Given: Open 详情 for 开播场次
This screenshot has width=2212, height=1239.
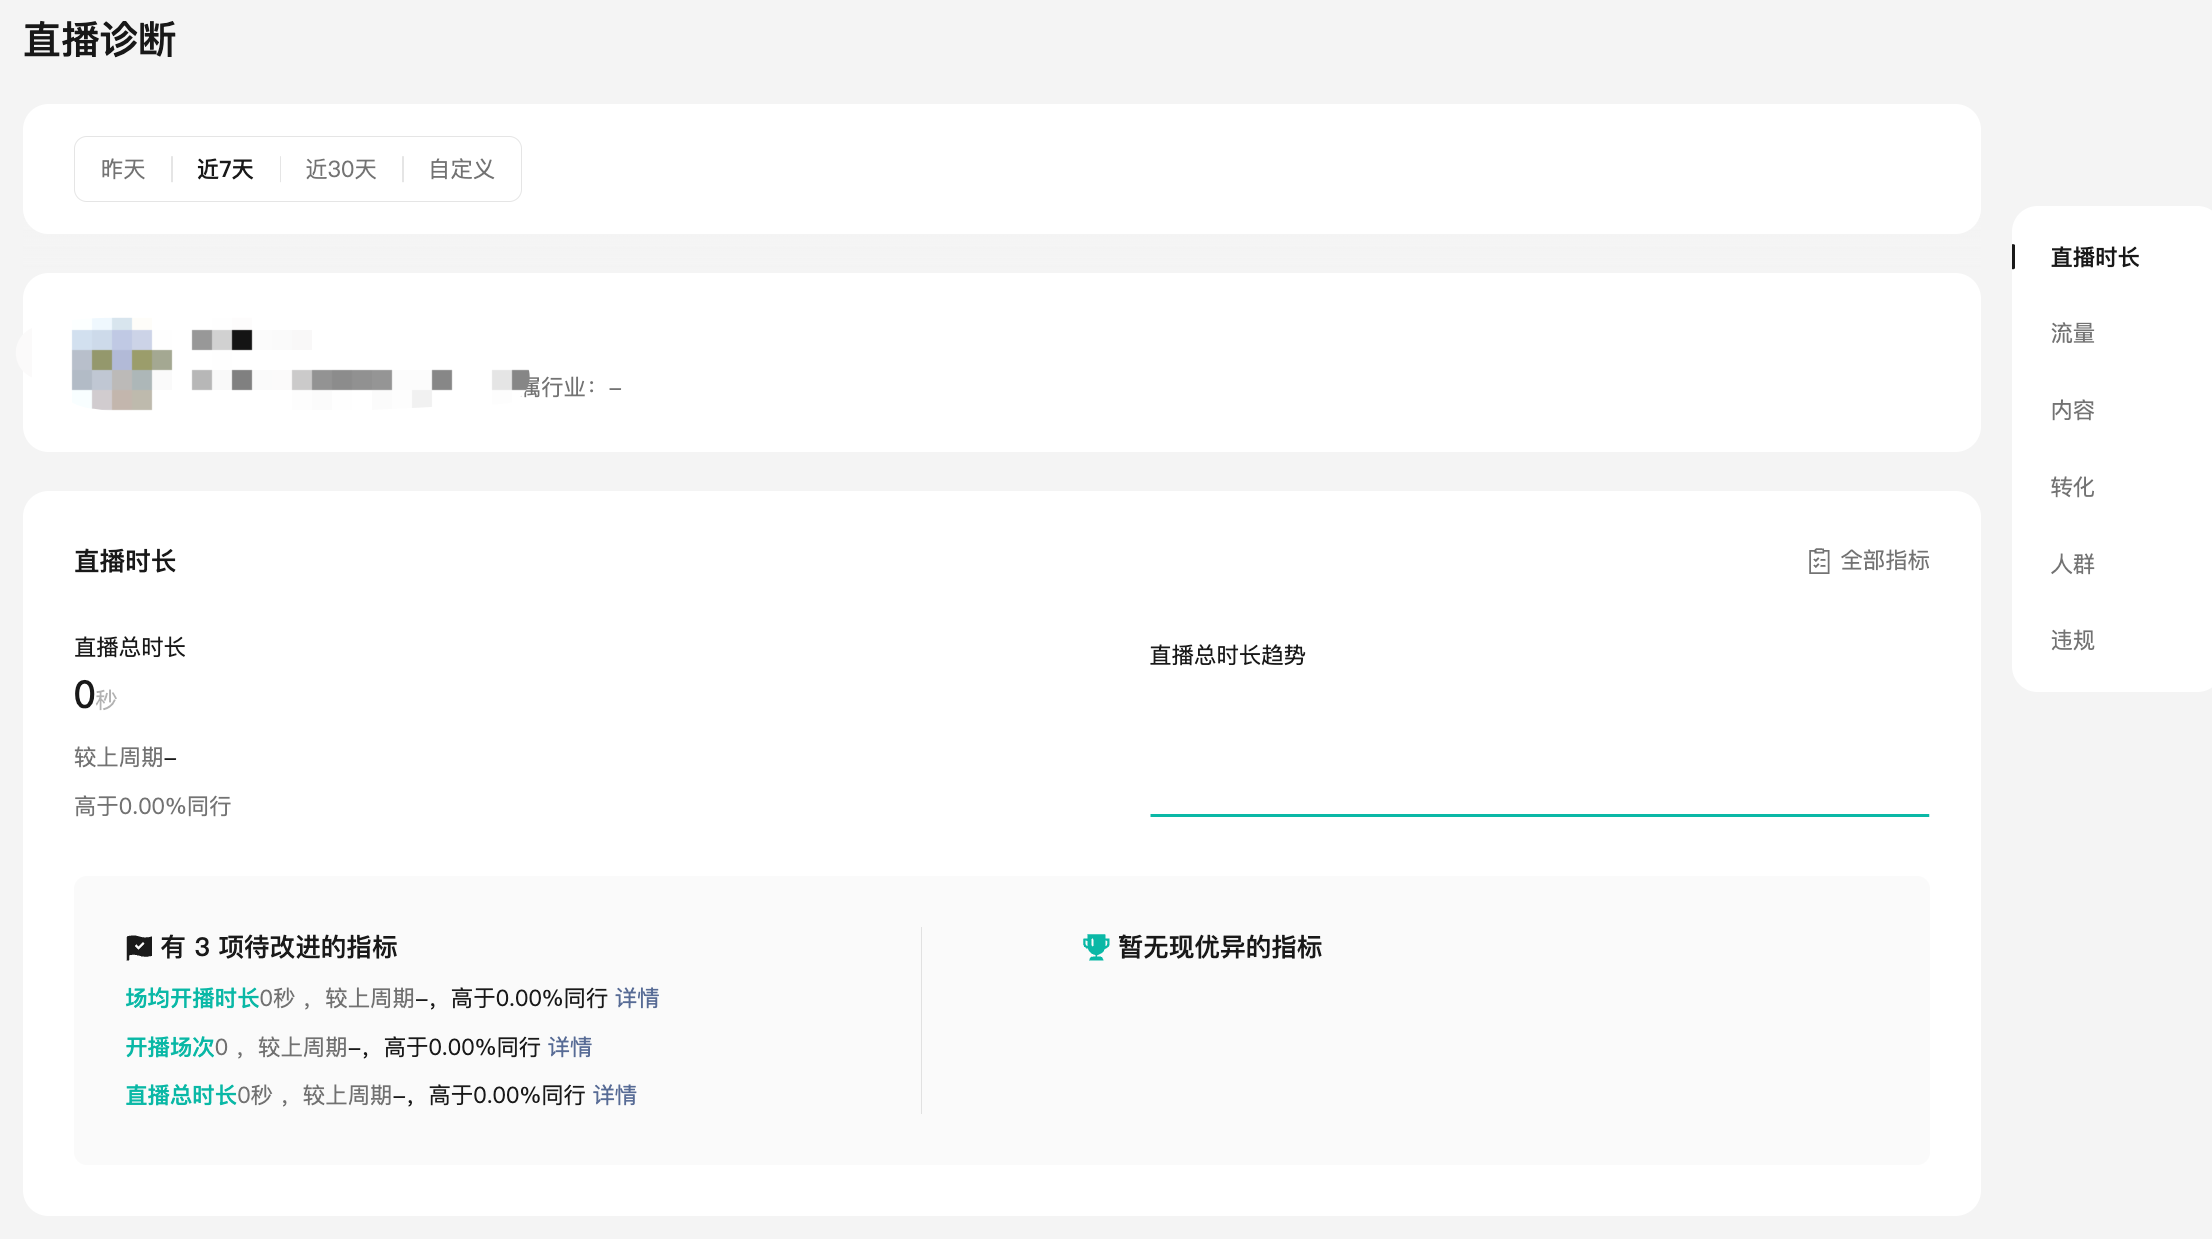Looking at the screenshot, I should click(x=570, y=1047).
